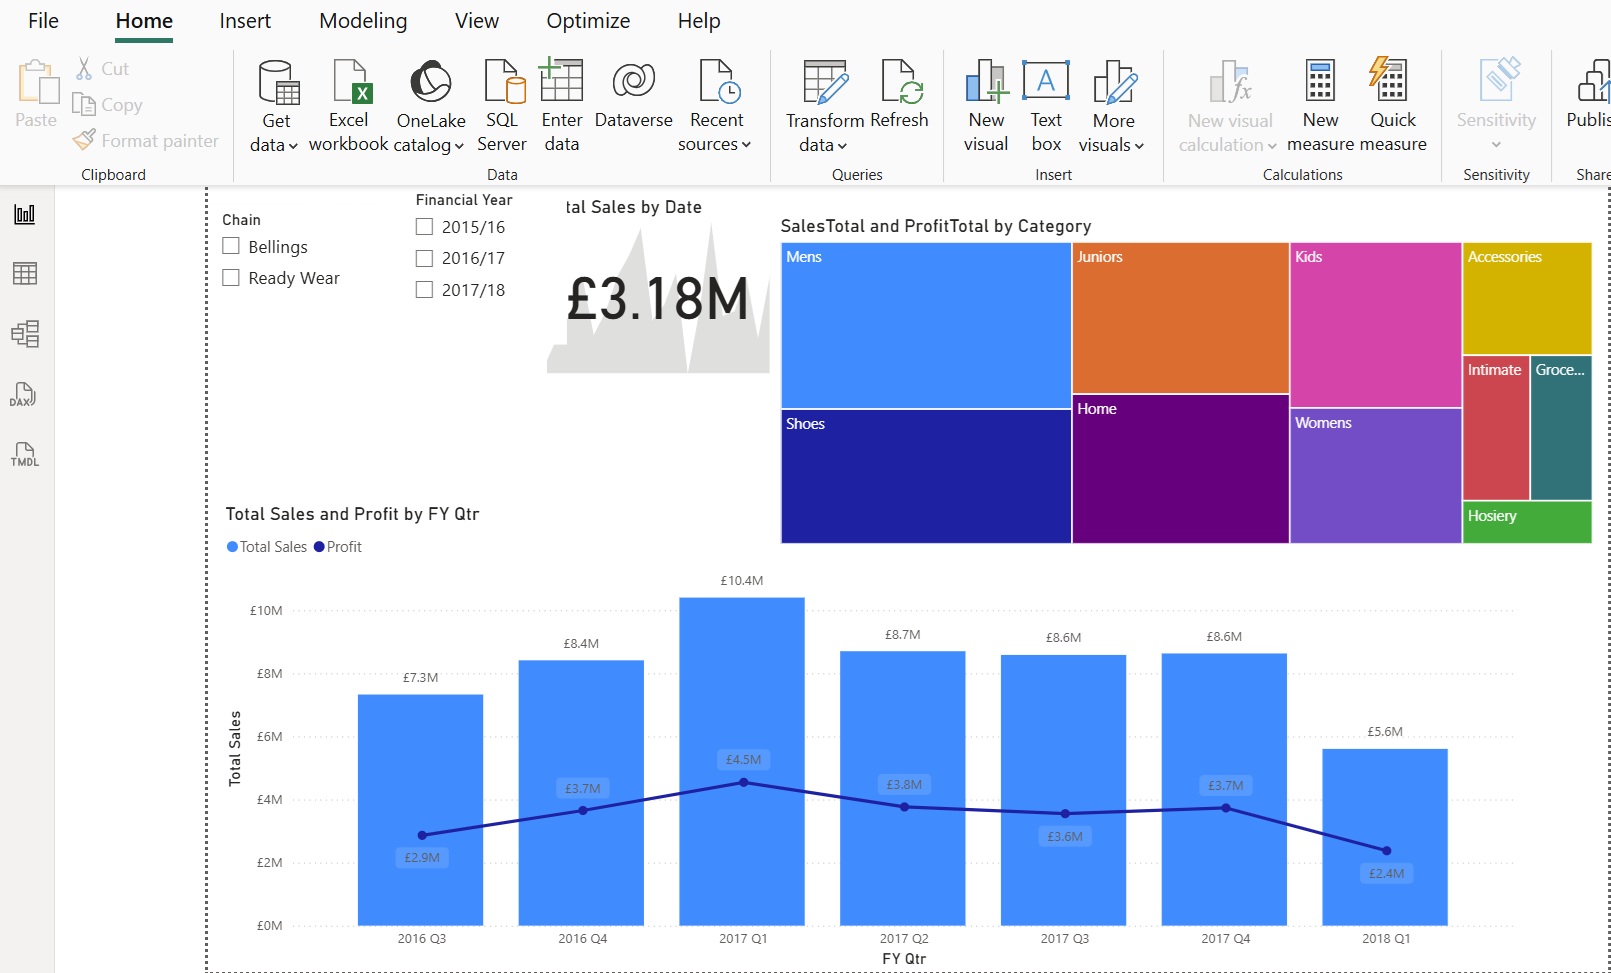Image resolution: width=1611 pixels, height=973 pixels.
Task: Switch to Model view from the sidebar
Action: (24, 334)
